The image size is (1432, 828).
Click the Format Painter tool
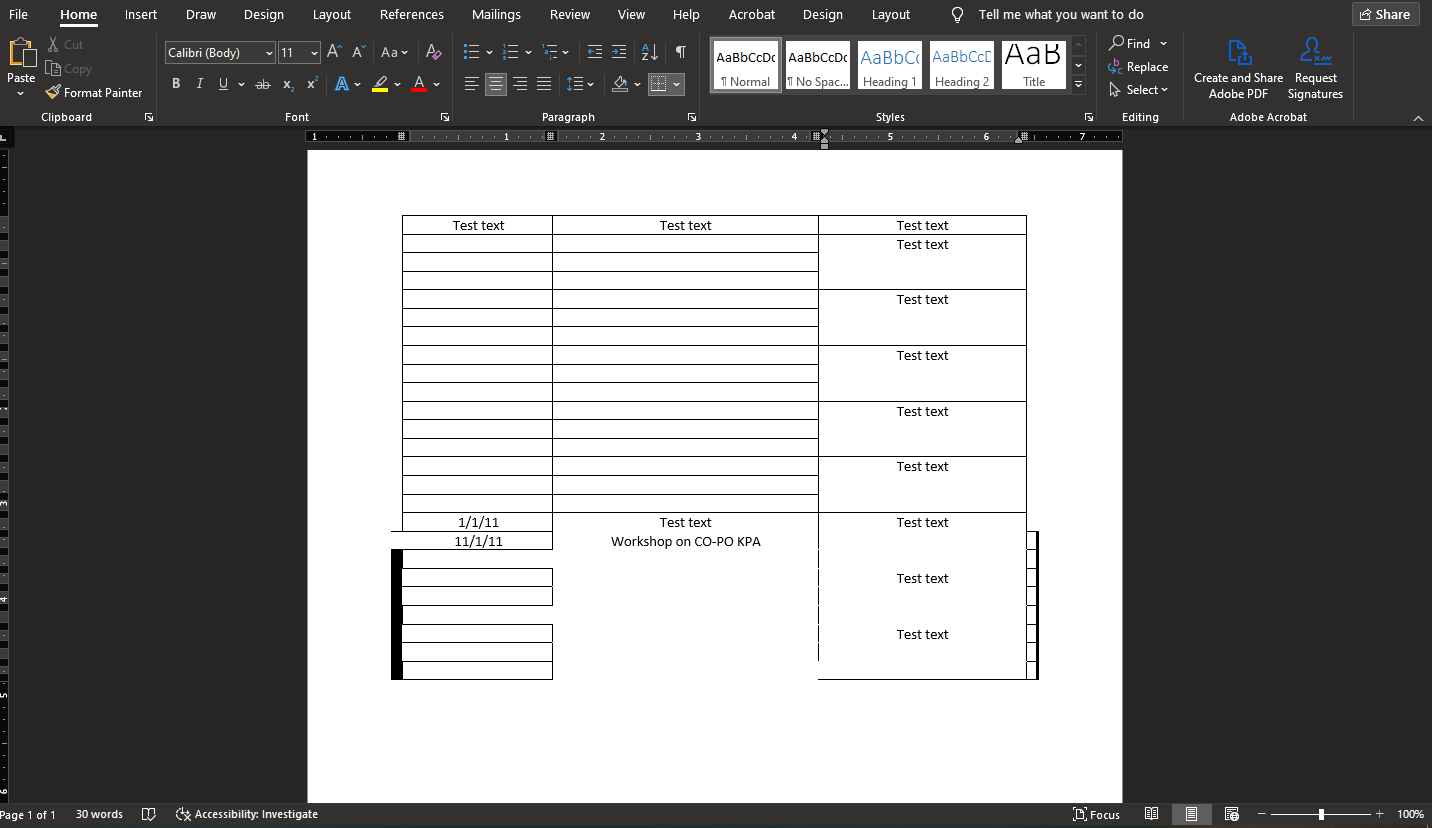pyautogui.click(x=94, y=93)
